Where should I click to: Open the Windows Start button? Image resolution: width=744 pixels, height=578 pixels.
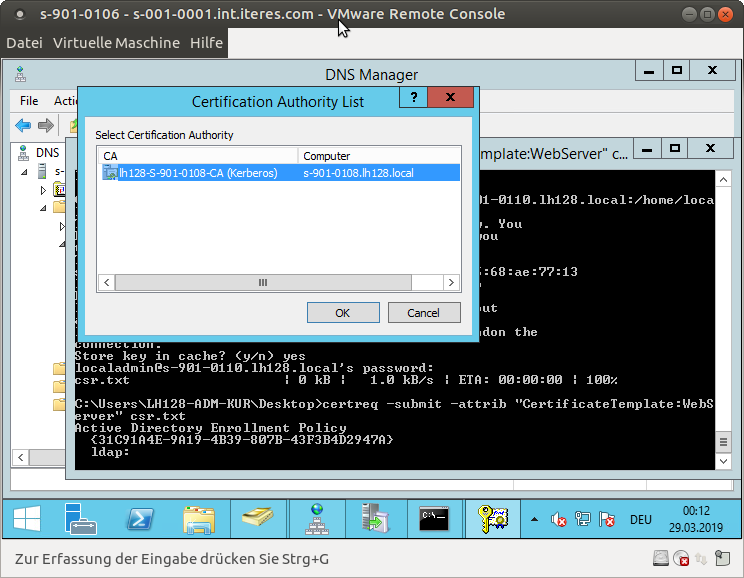tap(27, 518)
